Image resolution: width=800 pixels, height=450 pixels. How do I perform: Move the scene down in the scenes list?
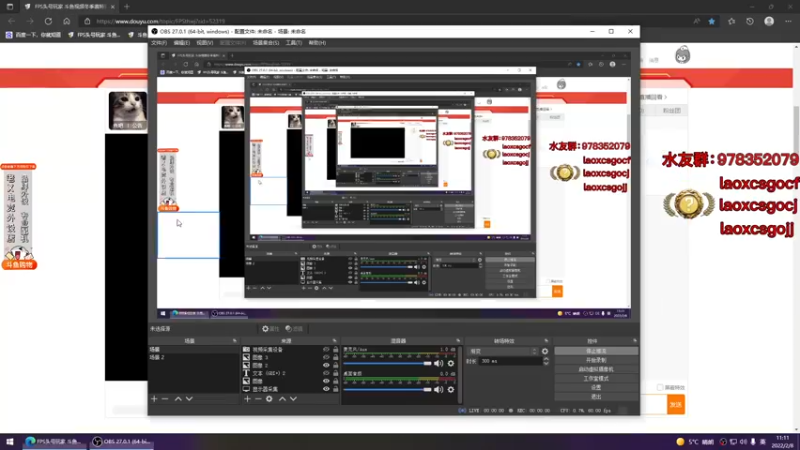189,398
